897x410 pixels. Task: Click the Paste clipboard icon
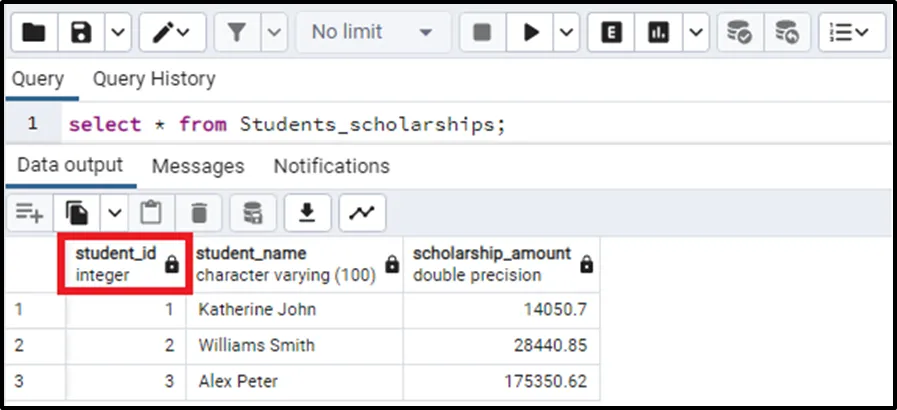(151, 212)
